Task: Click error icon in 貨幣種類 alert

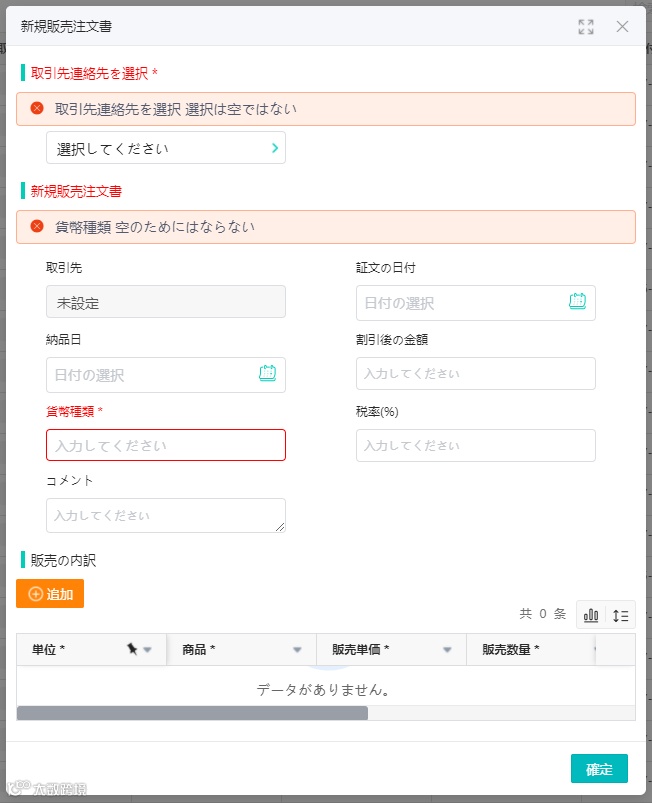Action: point(37,226)
